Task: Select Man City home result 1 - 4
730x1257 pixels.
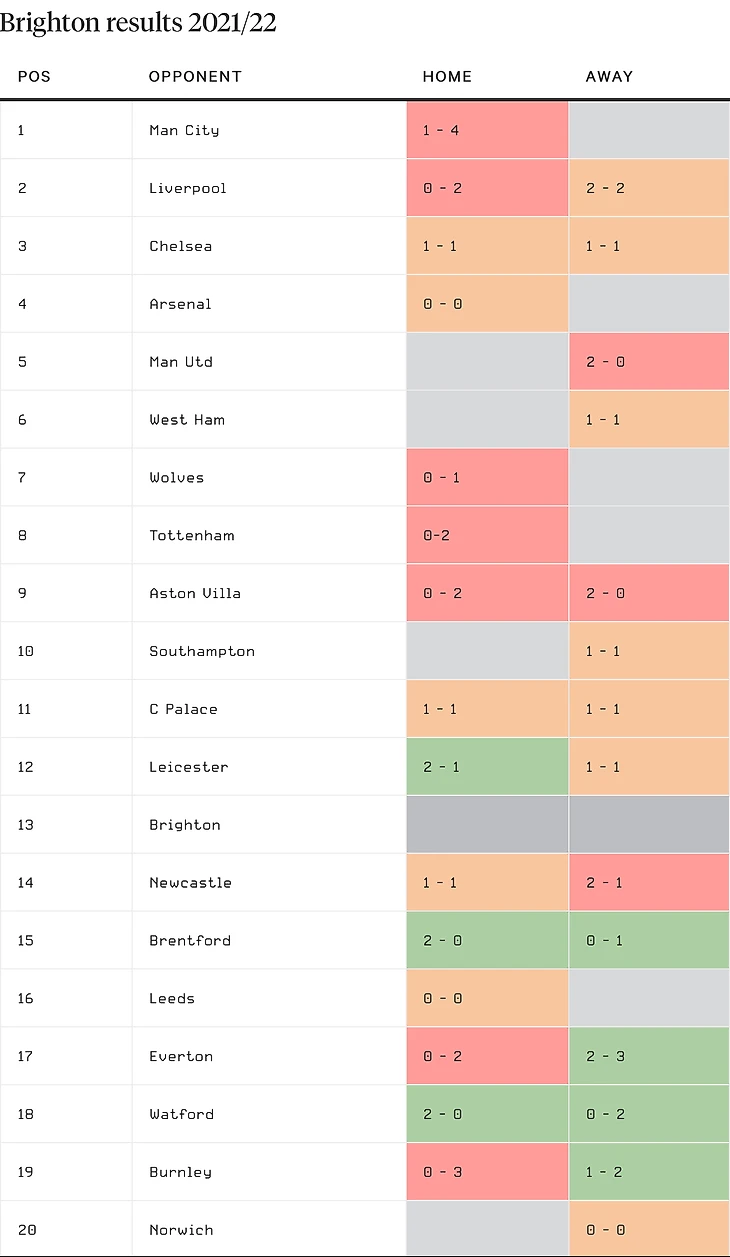Action: tap(442, 130)
